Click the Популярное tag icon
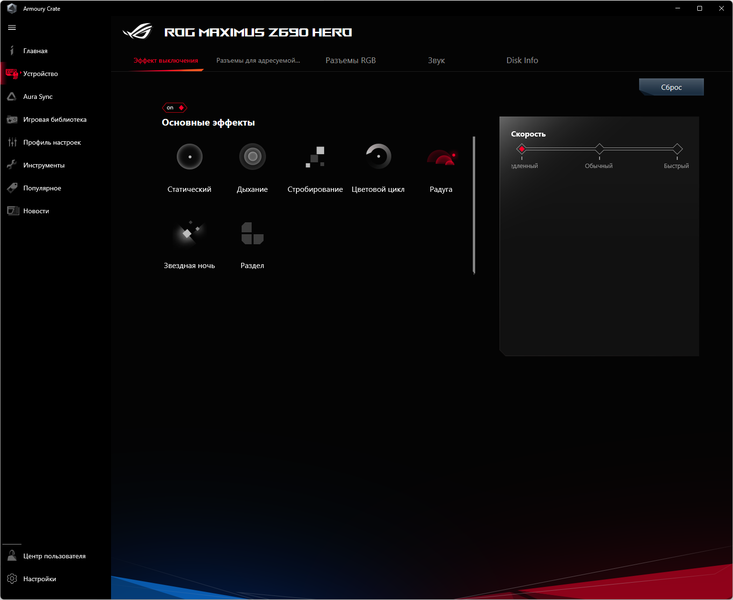This screenshot has width=733, height=600. 12,188
